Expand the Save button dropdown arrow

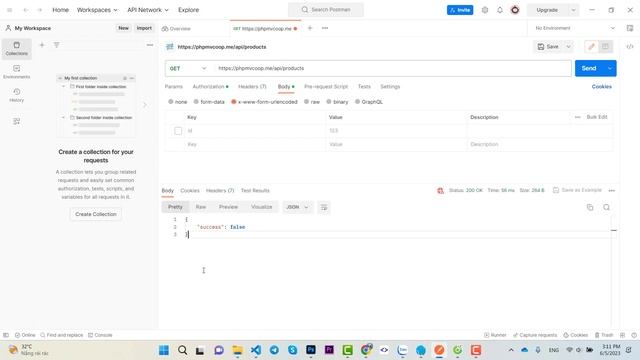tap(568, 47)
